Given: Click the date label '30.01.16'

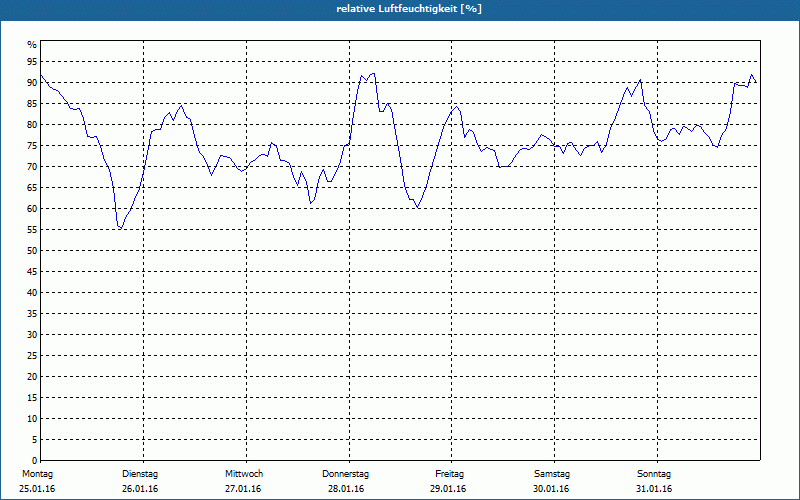Looking at the screenshot, I should click(551, 489).
